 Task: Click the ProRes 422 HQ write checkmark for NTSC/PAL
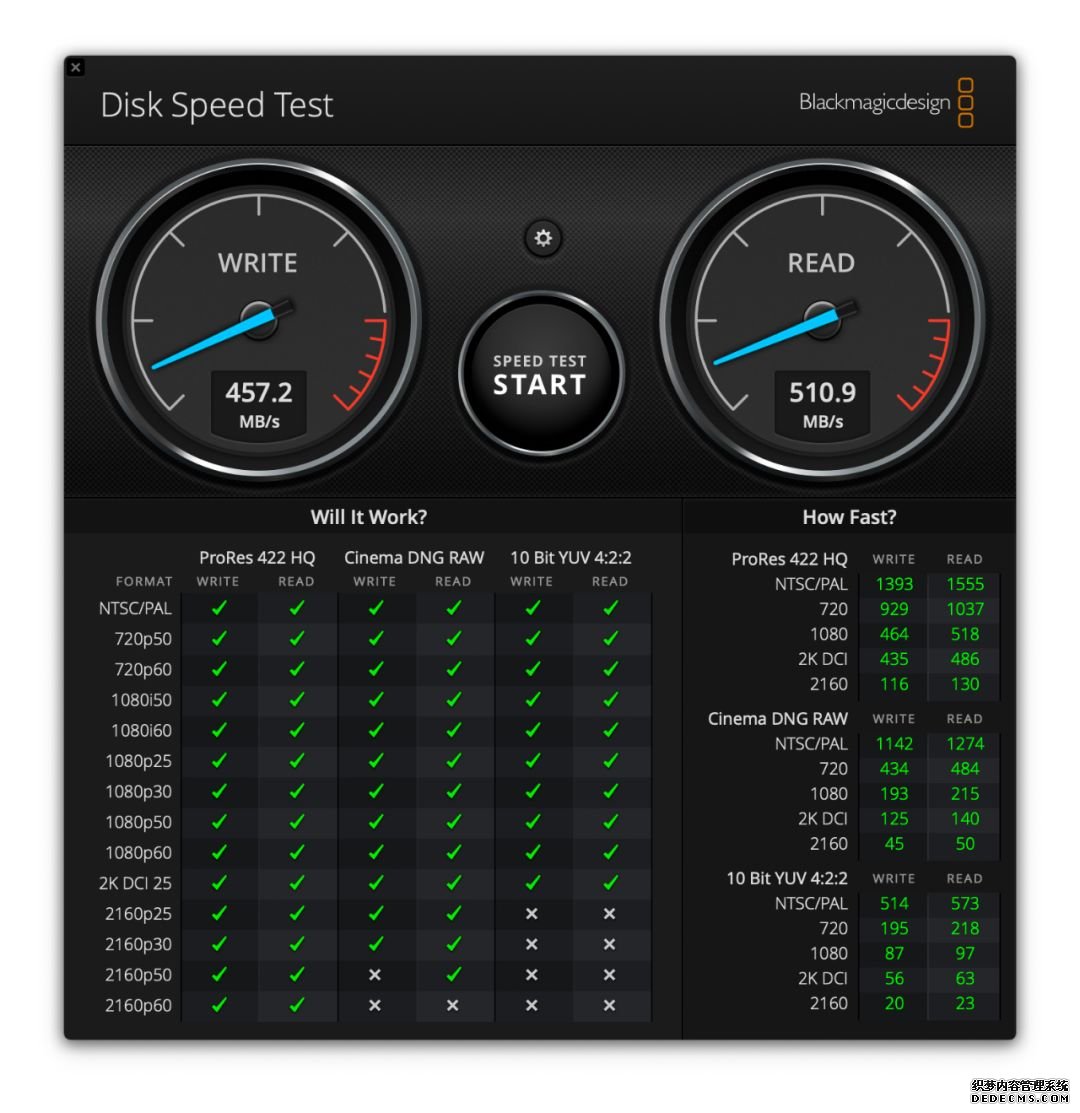tap(219, 608)
